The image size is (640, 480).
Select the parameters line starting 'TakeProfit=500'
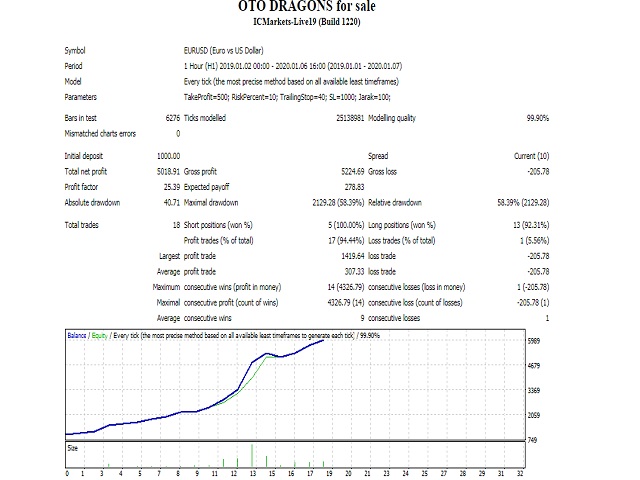pos(287,97)
